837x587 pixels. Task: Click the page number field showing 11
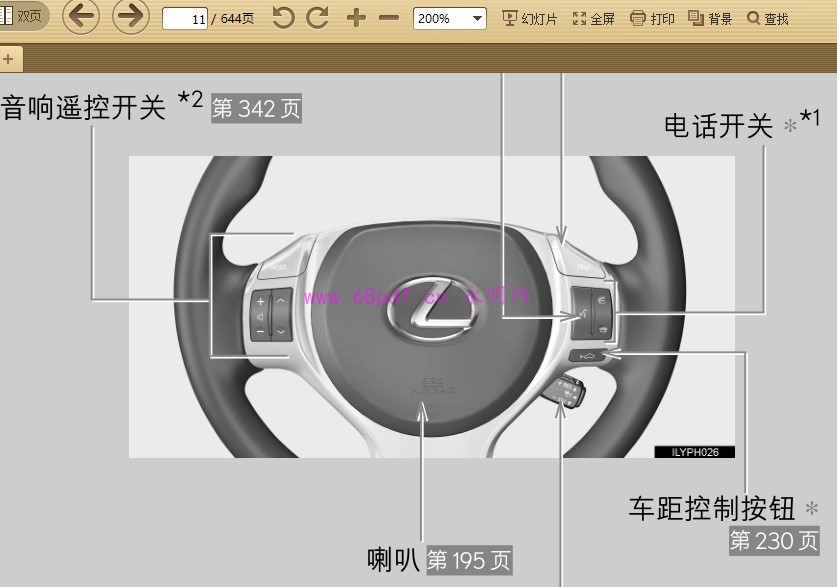(x=185, y=19)
